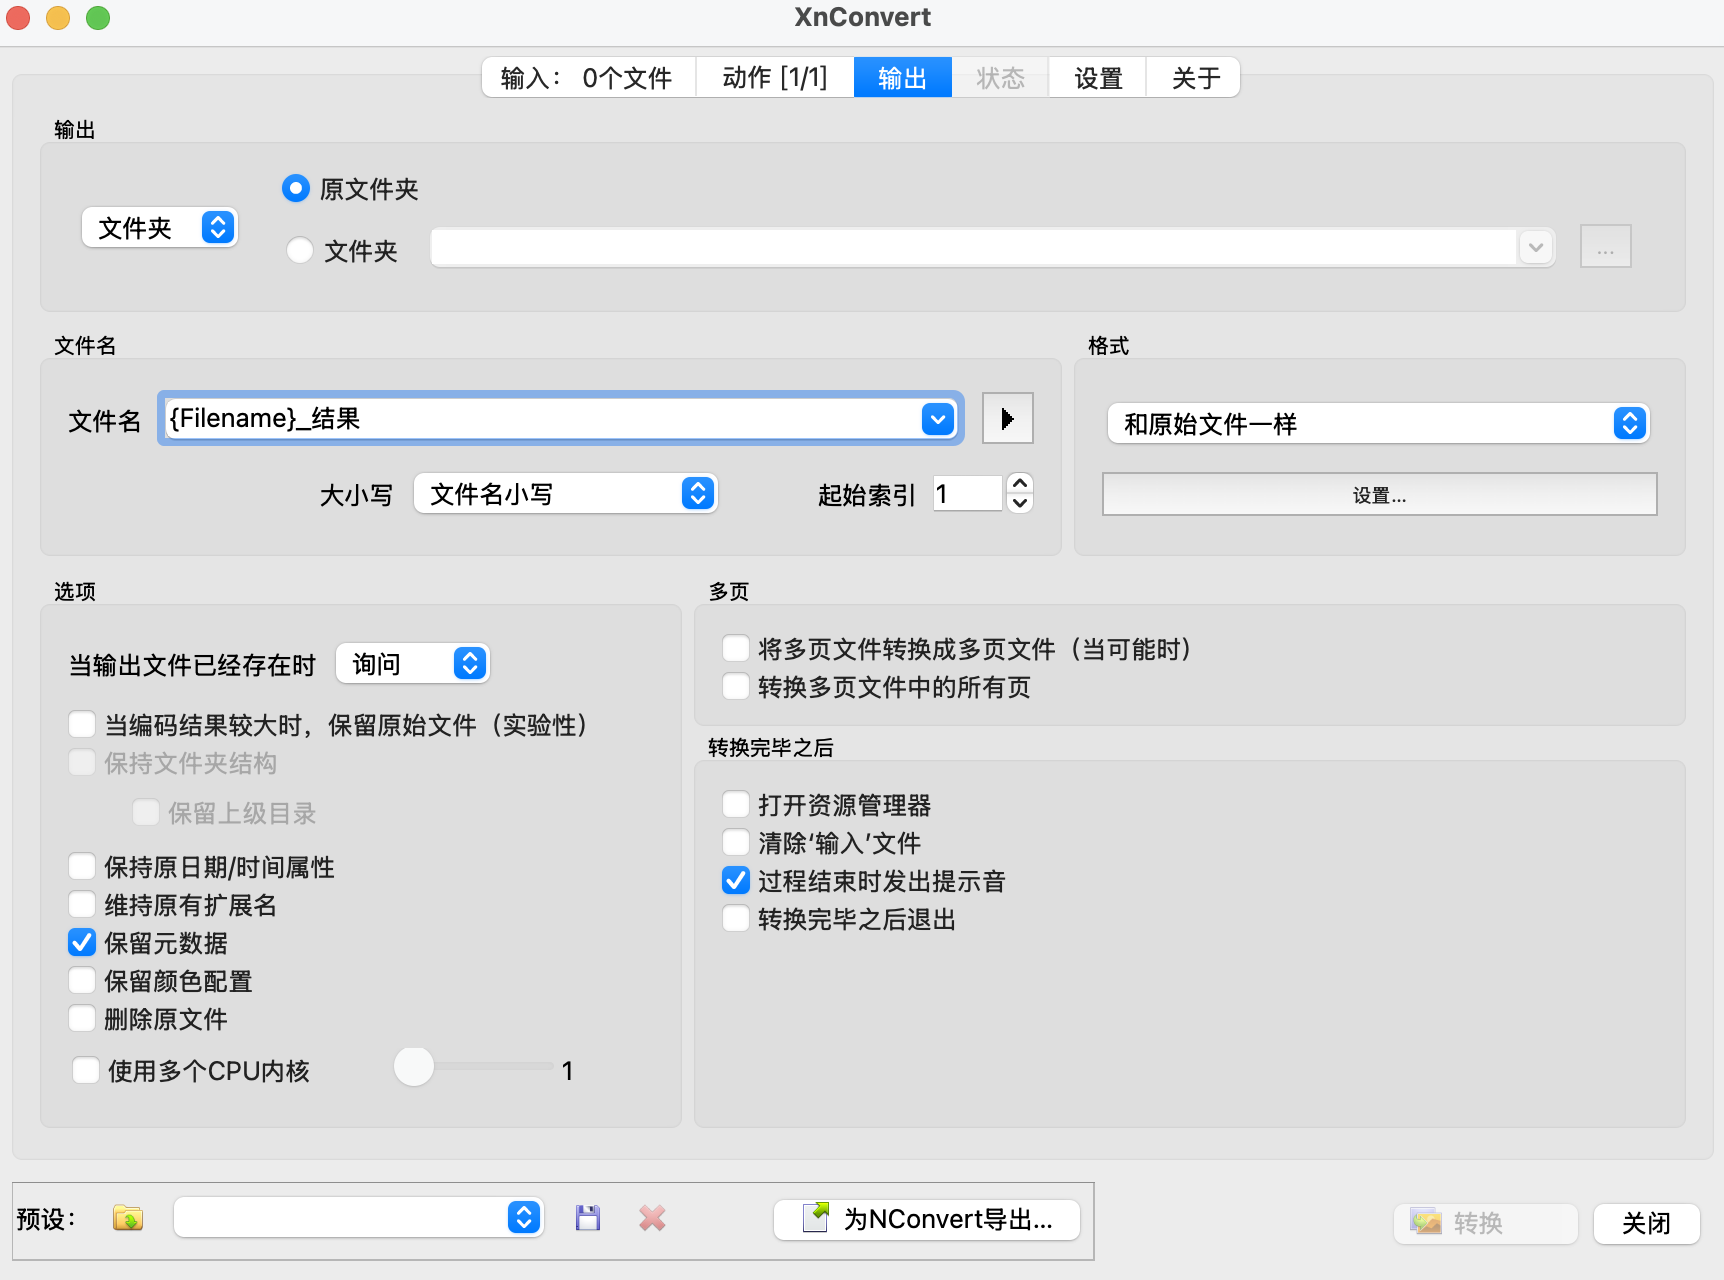Delete preset with the red X icon

click(x=652, y=1218)
